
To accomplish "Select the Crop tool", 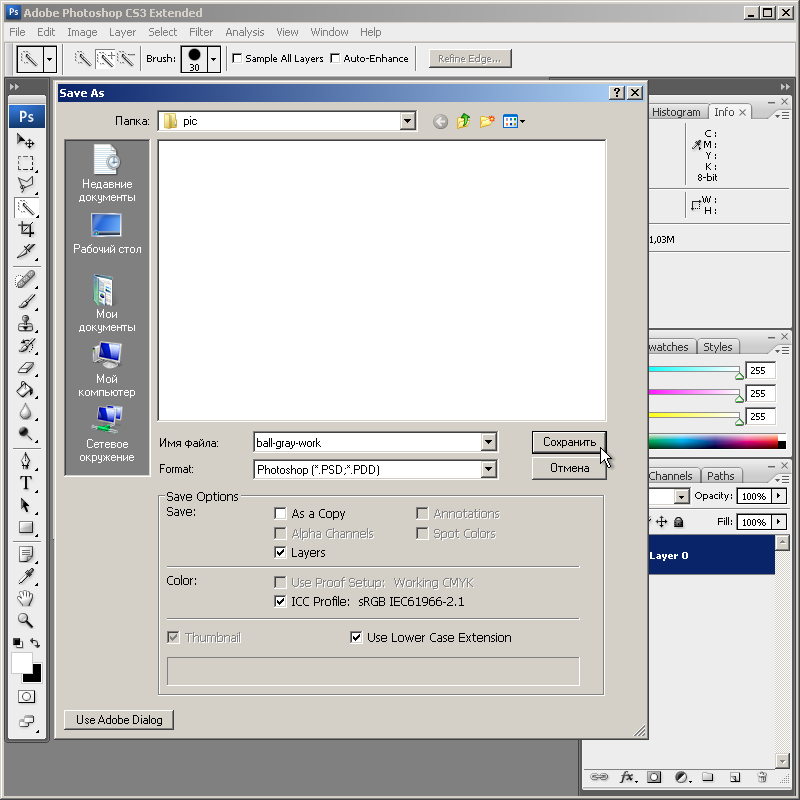I will coord(26,229).
